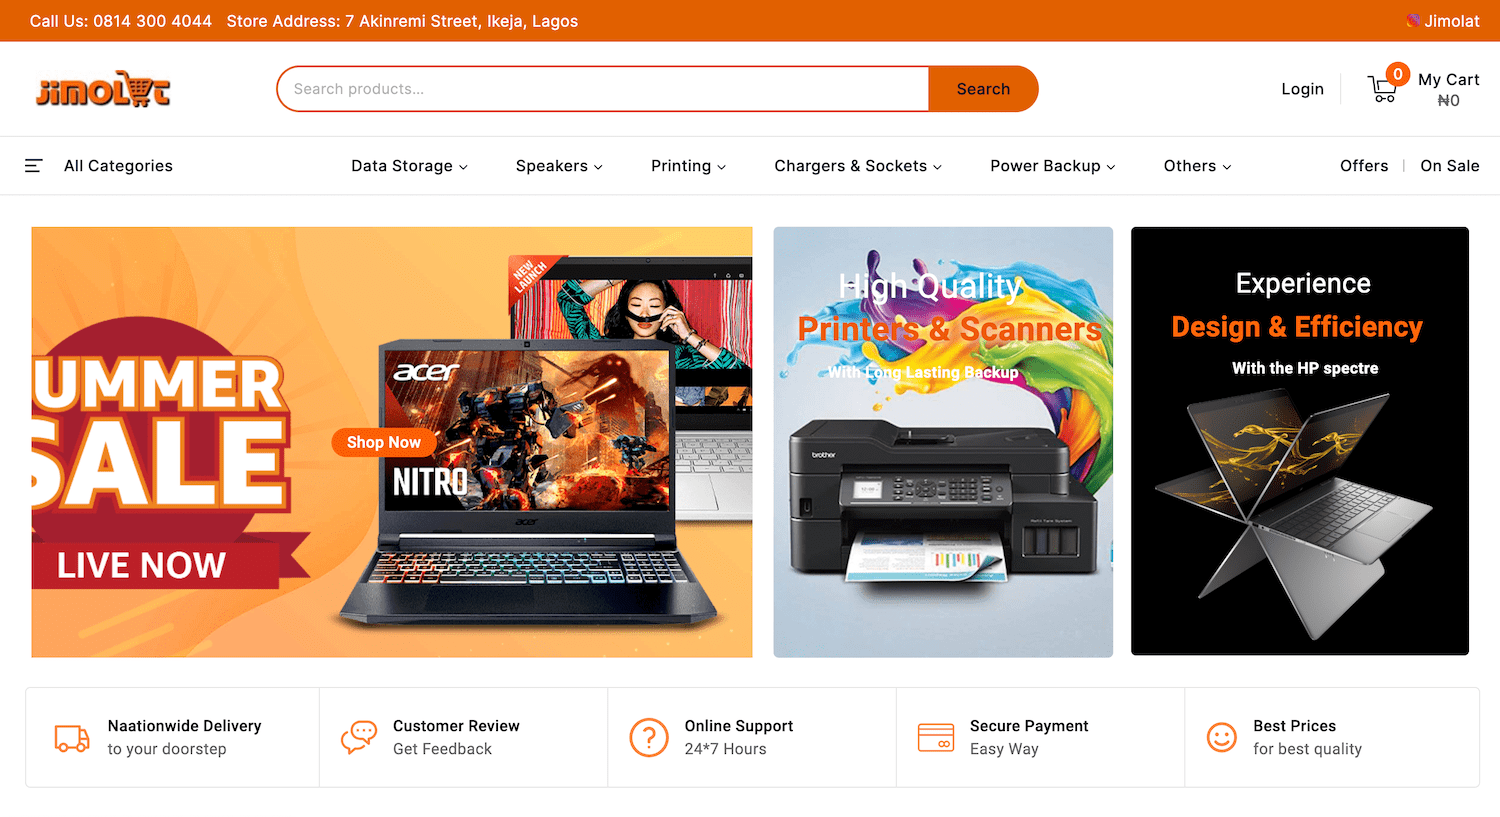Image resolution: width=1500 pixels, height=817 pixels.
Task: Click the Nationwide Delivery truck icon
Action: 72,738
